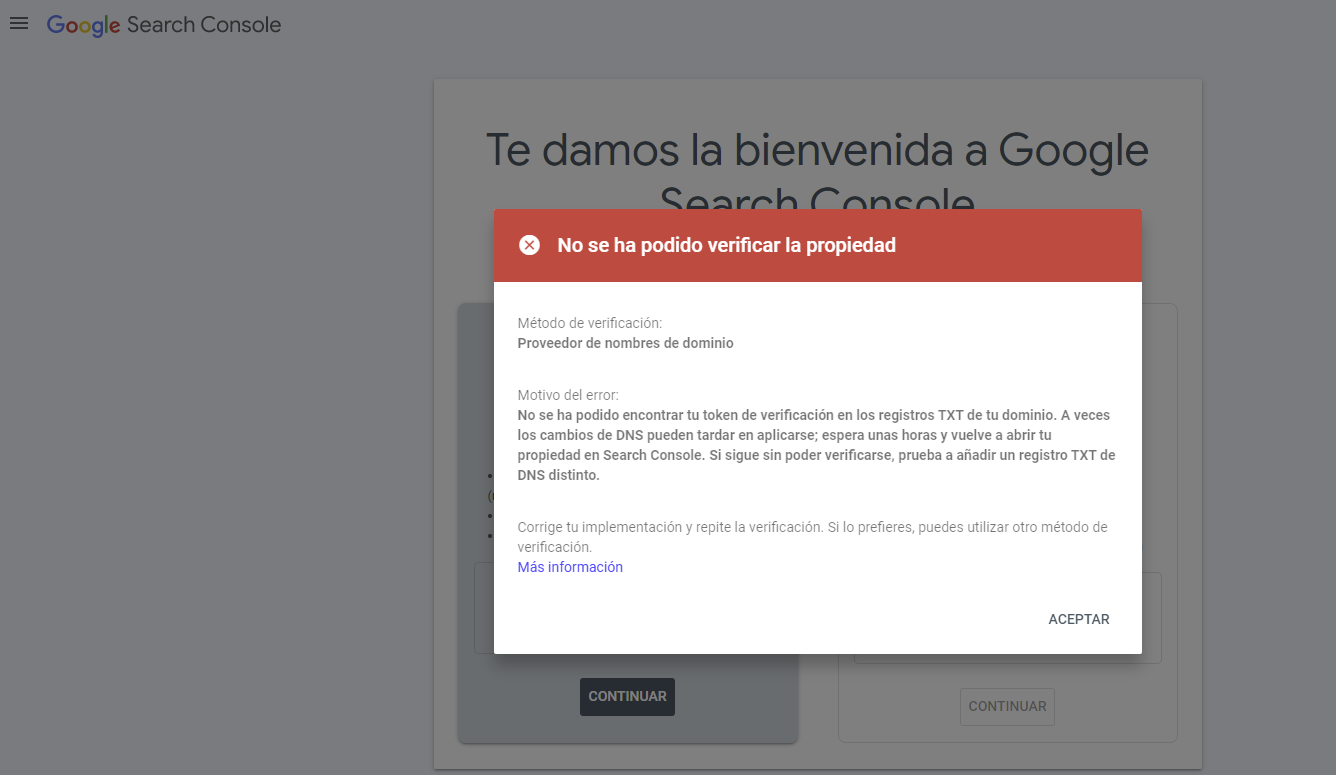
Task: Click the red error X icon
Action: (529, 245)
